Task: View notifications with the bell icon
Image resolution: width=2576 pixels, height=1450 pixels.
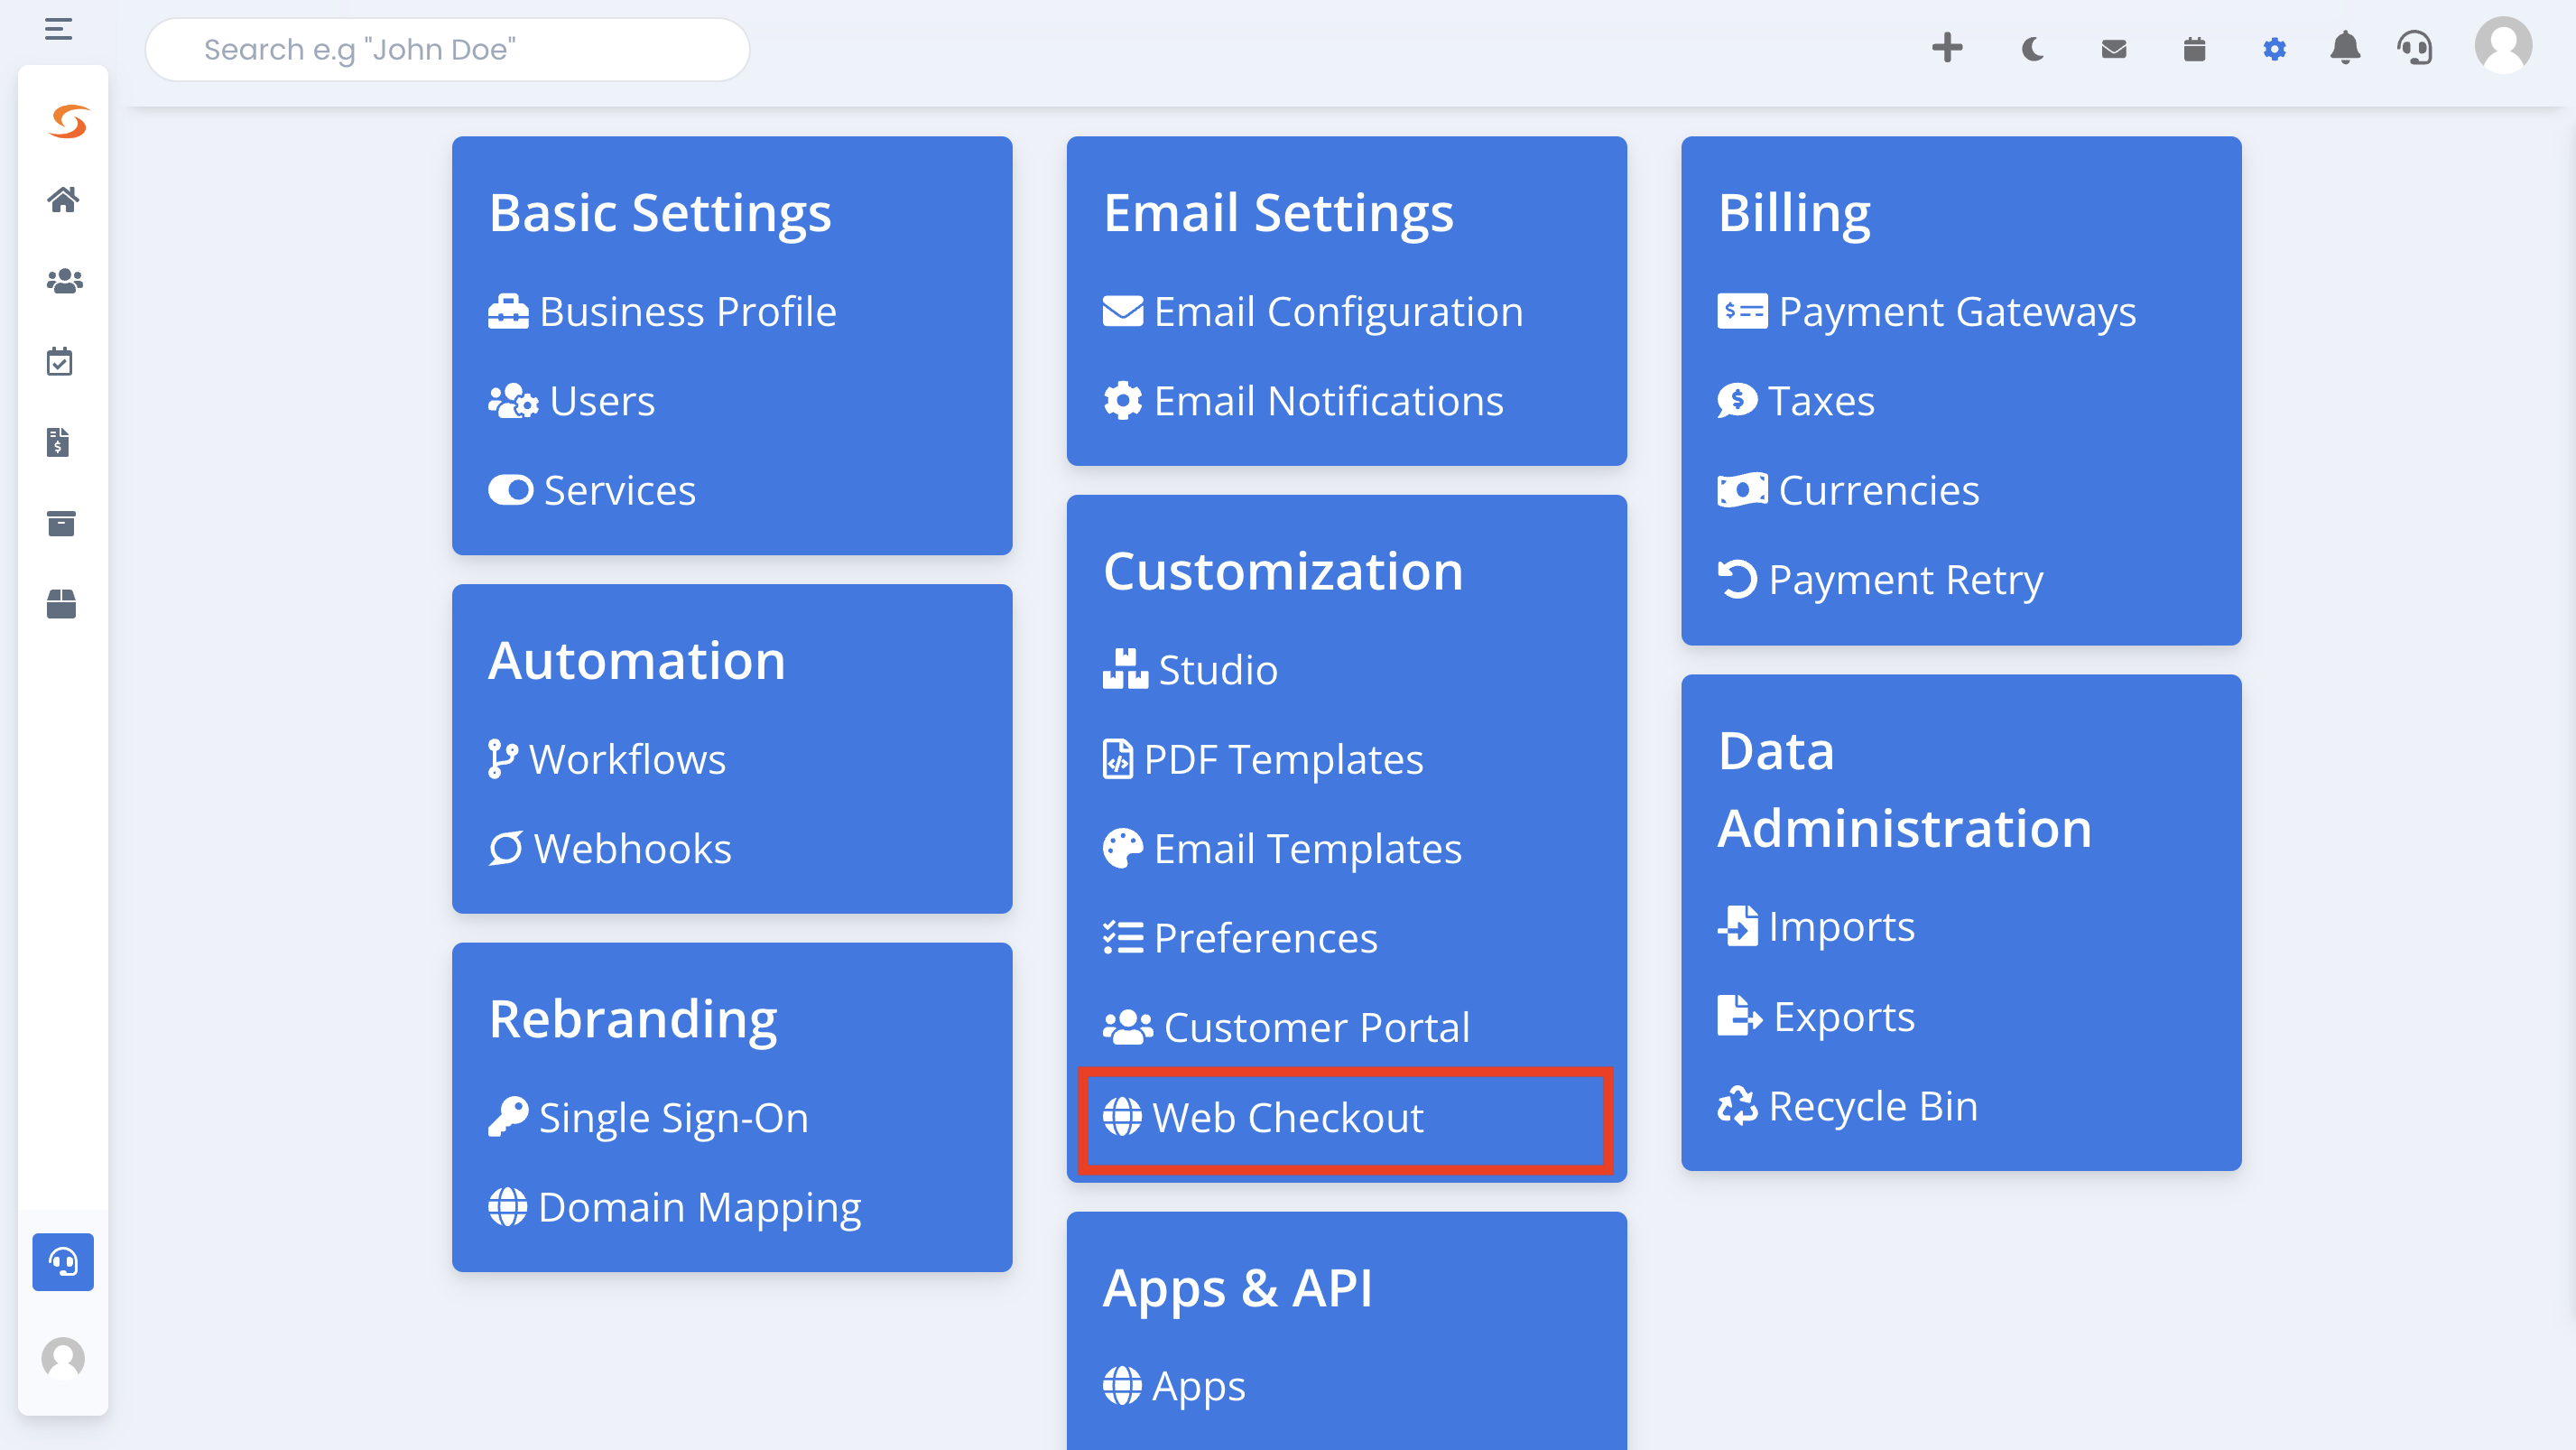Action: click(x=2345, y=48)
